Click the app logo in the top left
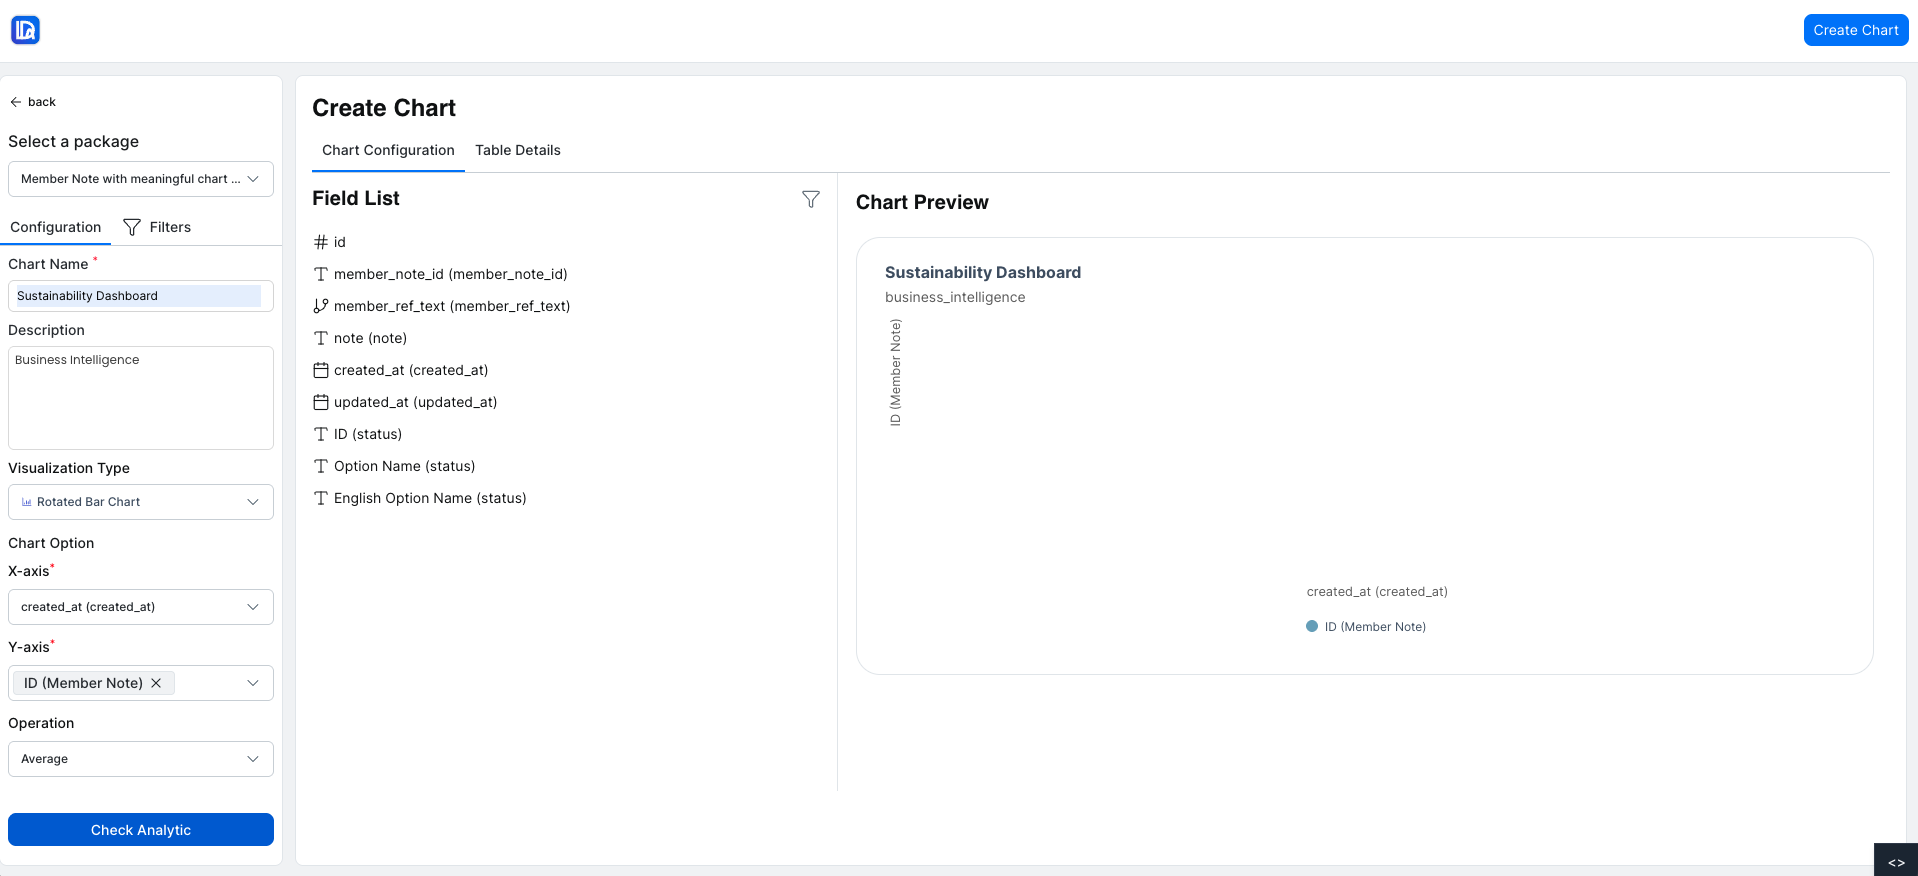Image resolution: width=1918 pixels, height=876 pixels. pos(24,29)
